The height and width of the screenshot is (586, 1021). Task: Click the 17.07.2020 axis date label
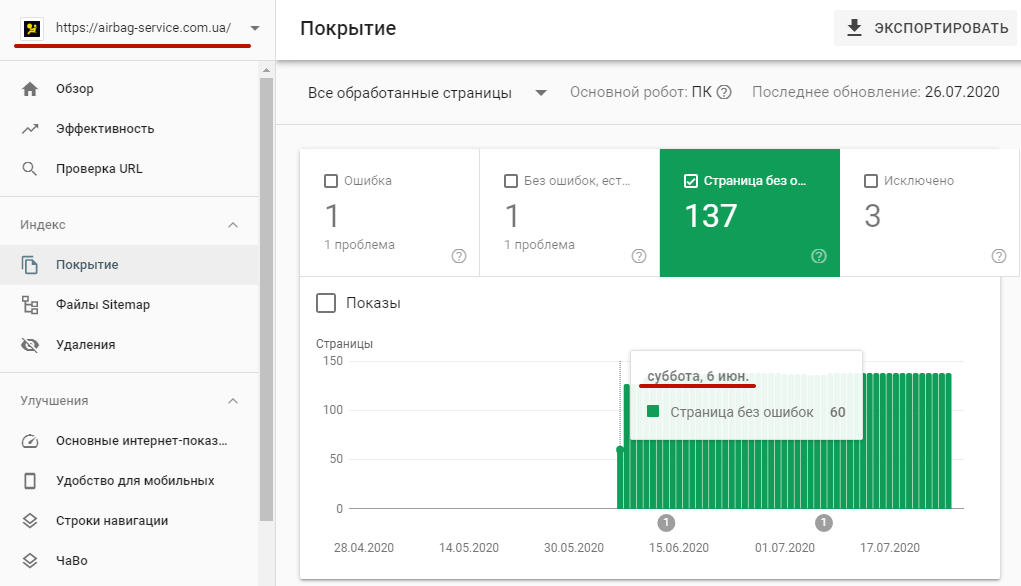889,548
